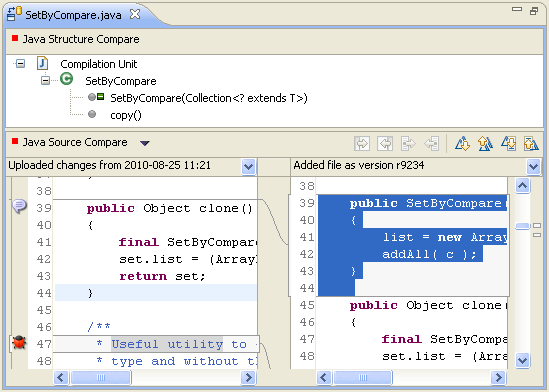Close the SetByCompare.java tab
The height and width of the screenshot is (392, 549).
point(135,14)
